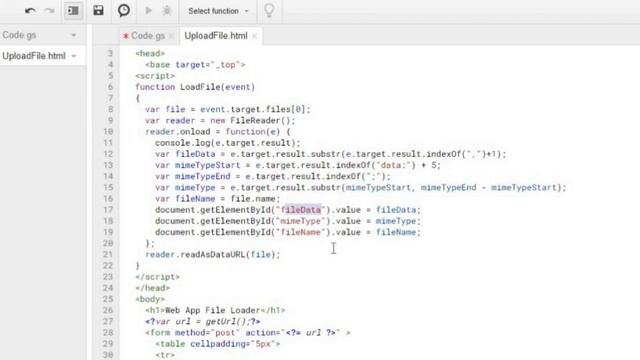Click 'var fileName = file.name;' on line 16

(x=218, y=199)
